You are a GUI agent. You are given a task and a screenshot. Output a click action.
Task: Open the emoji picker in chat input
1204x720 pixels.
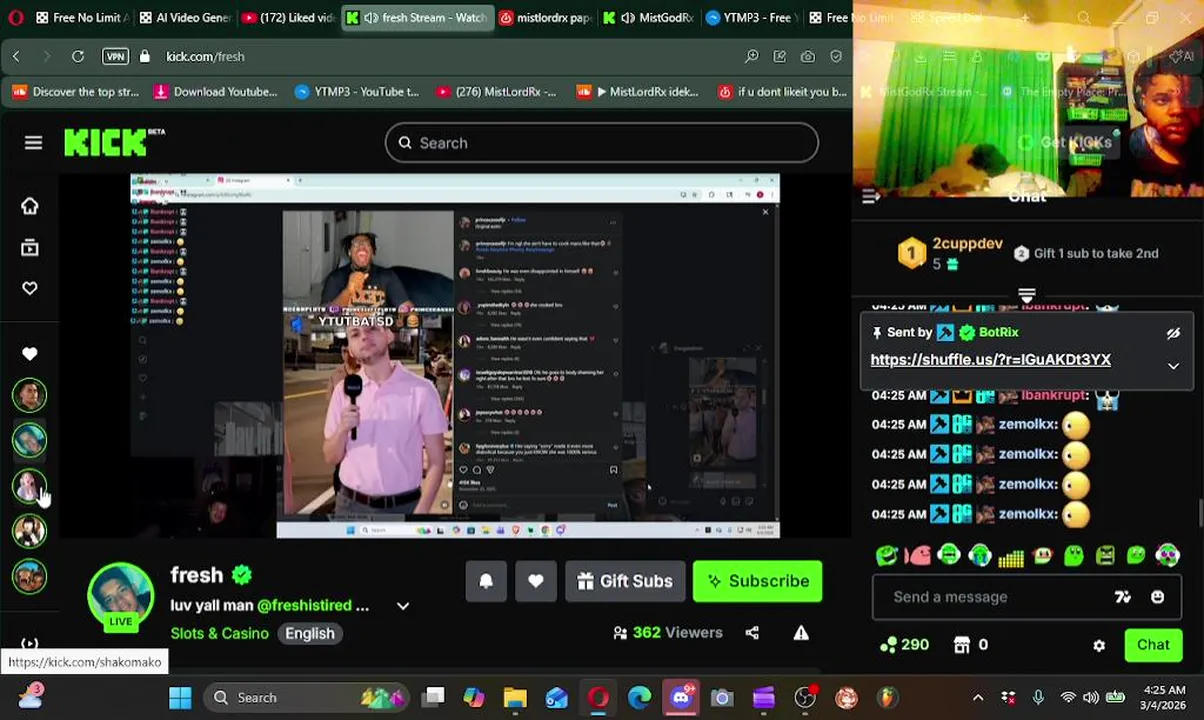(x=1157, y=597)
